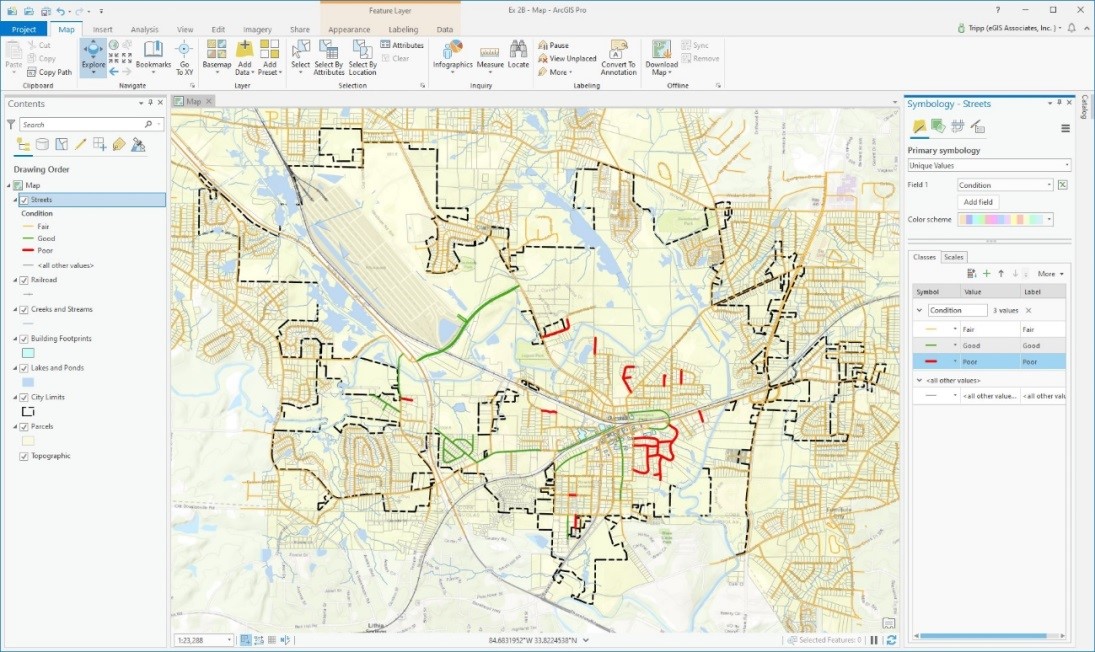Open the More menu in Classes
Screen dimensions: 1095x652
[x=1048, y=273]
